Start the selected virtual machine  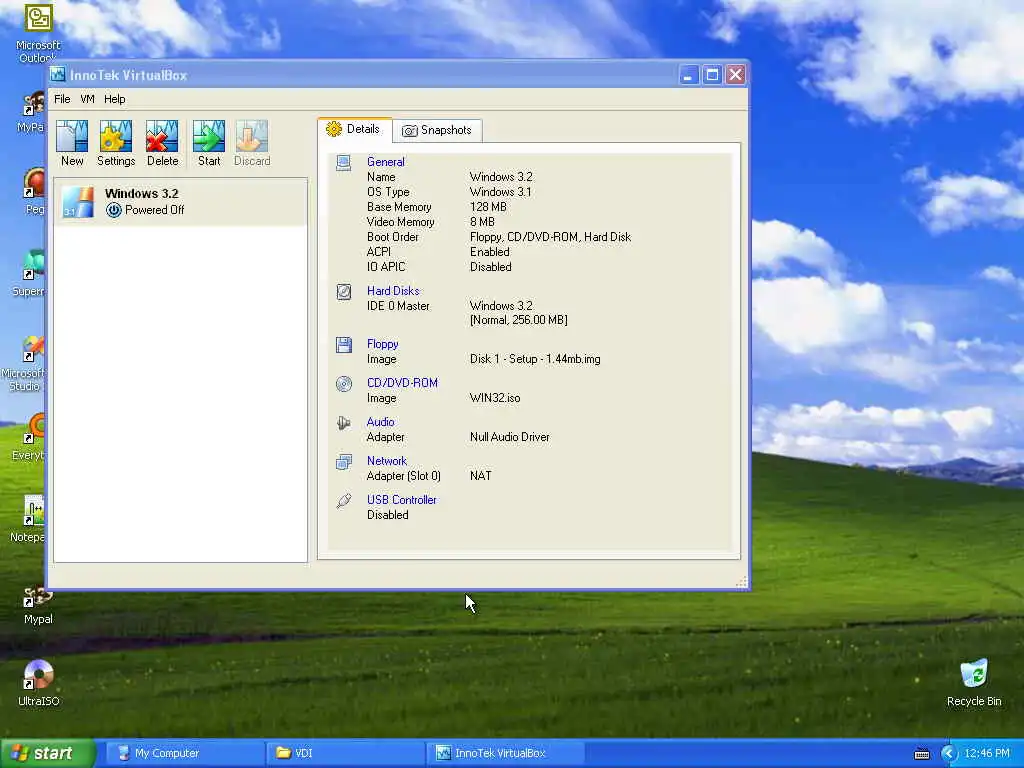tap(209, 143)
